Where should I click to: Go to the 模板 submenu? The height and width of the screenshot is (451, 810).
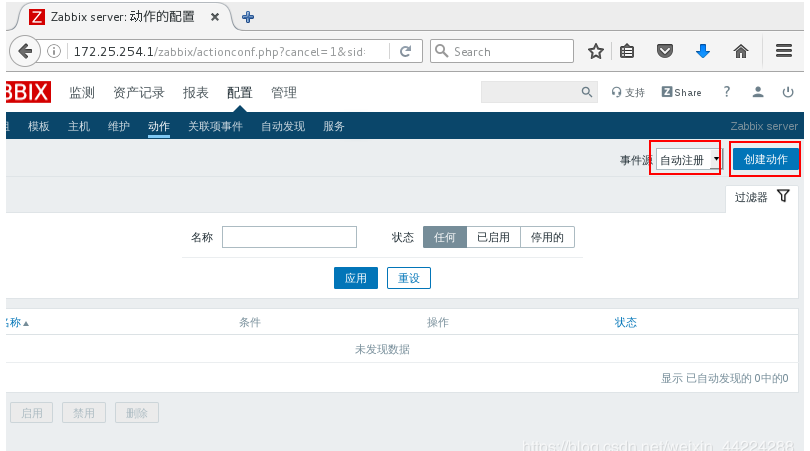coord(39,126)
